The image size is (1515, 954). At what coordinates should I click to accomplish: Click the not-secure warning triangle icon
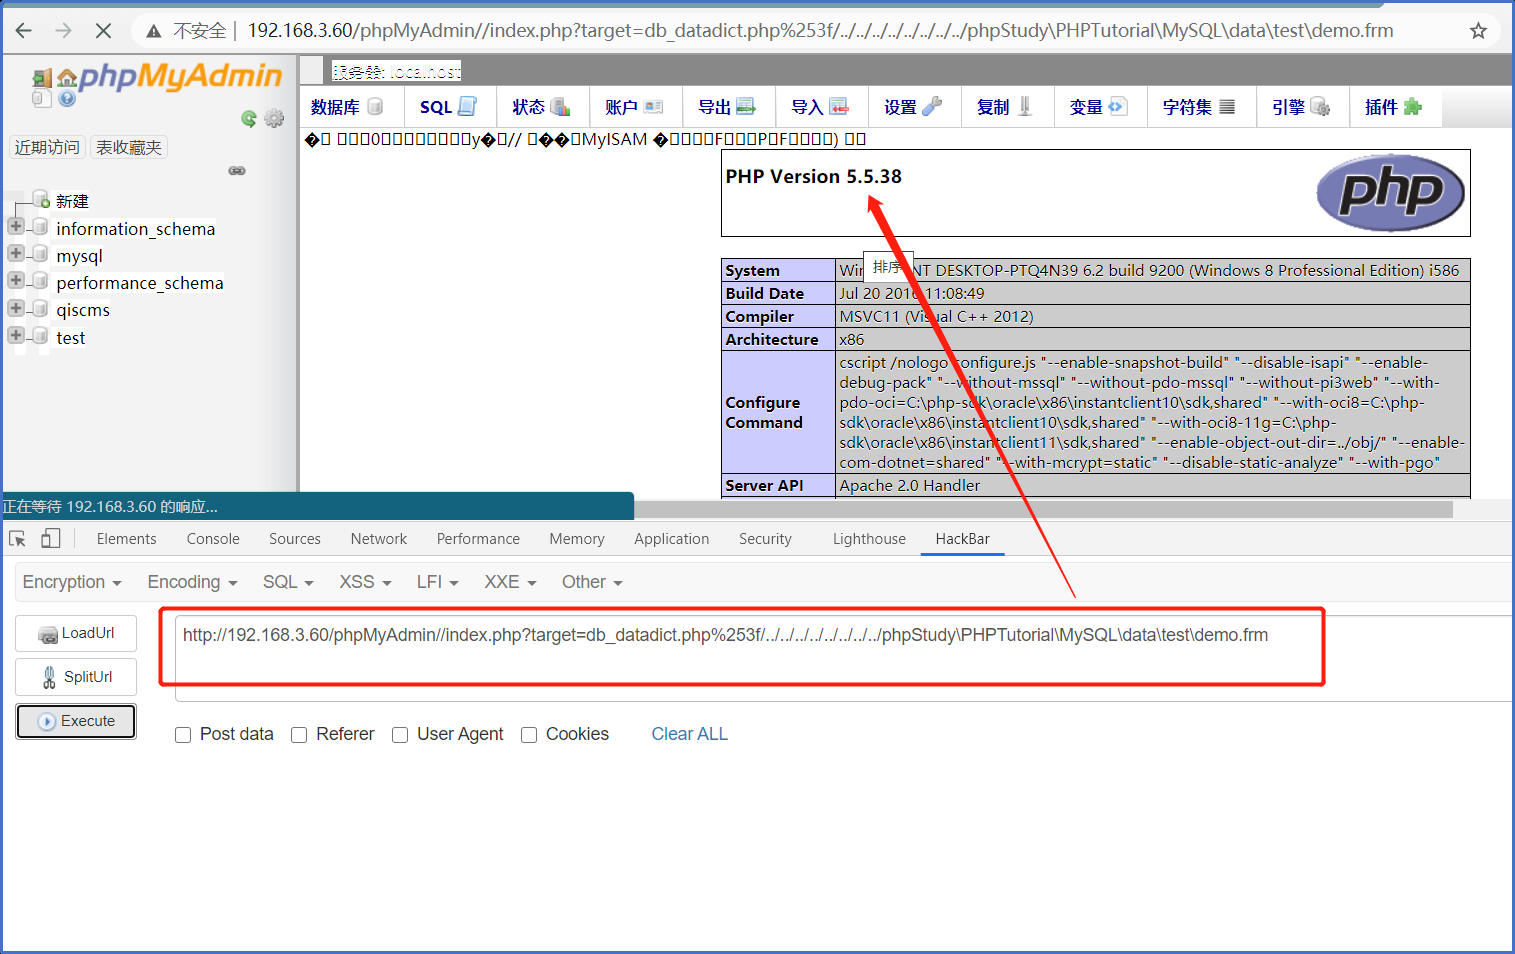click(153, 31)
